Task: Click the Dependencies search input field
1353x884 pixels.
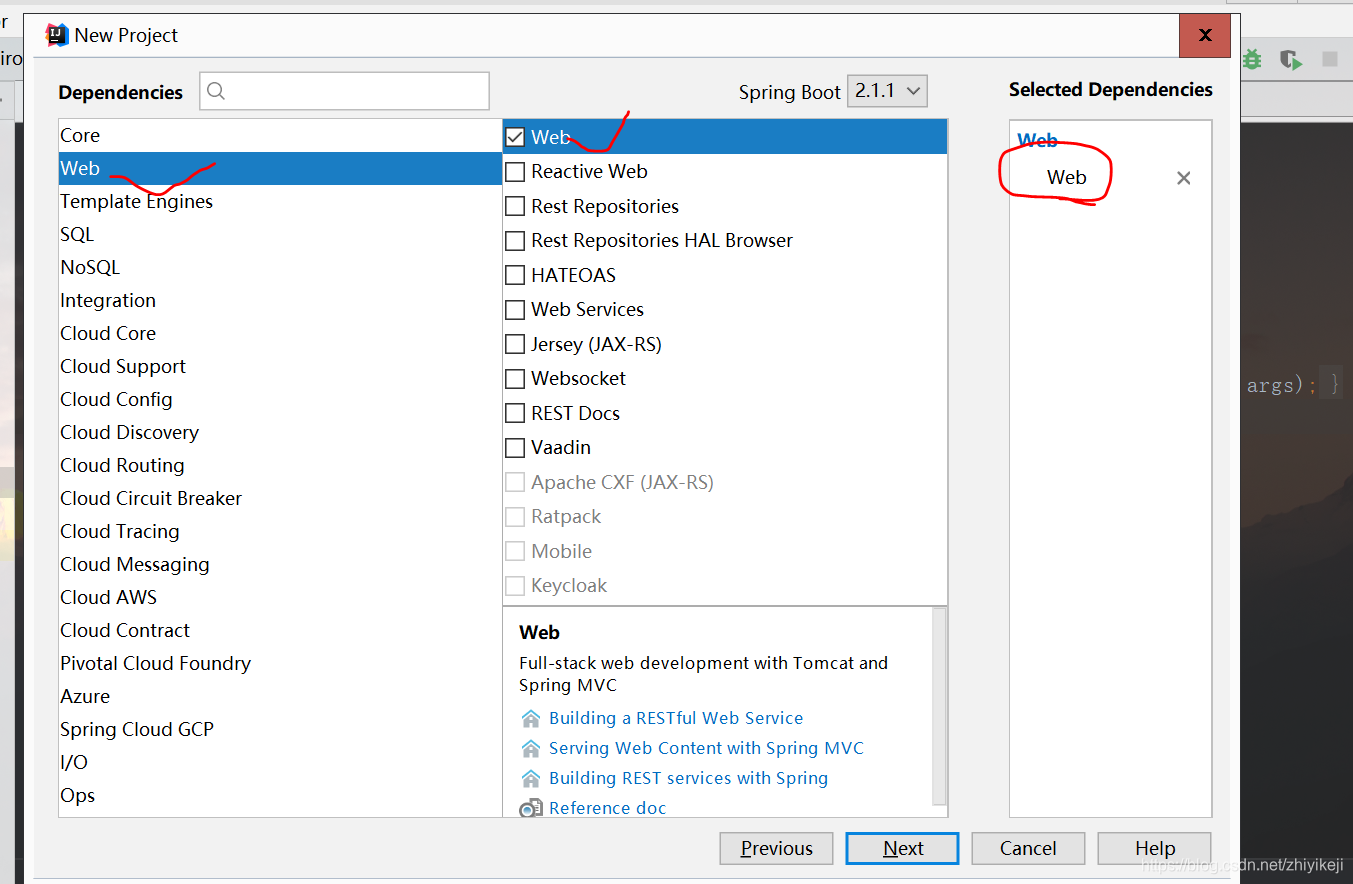Action: (x=344, y=91)
